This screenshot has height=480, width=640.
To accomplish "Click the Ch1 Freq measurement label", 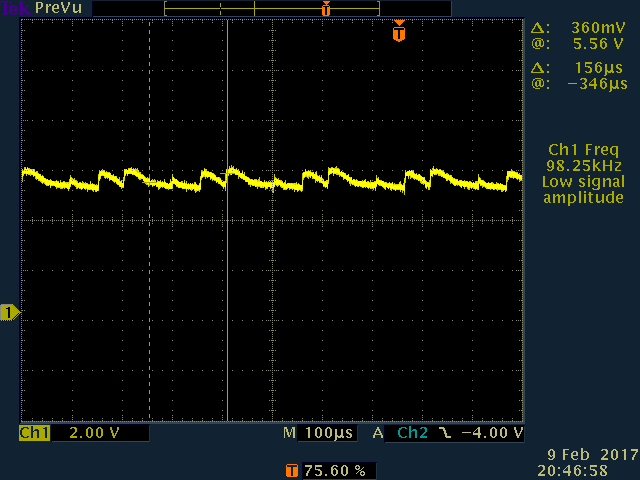I will click(584, 150).
